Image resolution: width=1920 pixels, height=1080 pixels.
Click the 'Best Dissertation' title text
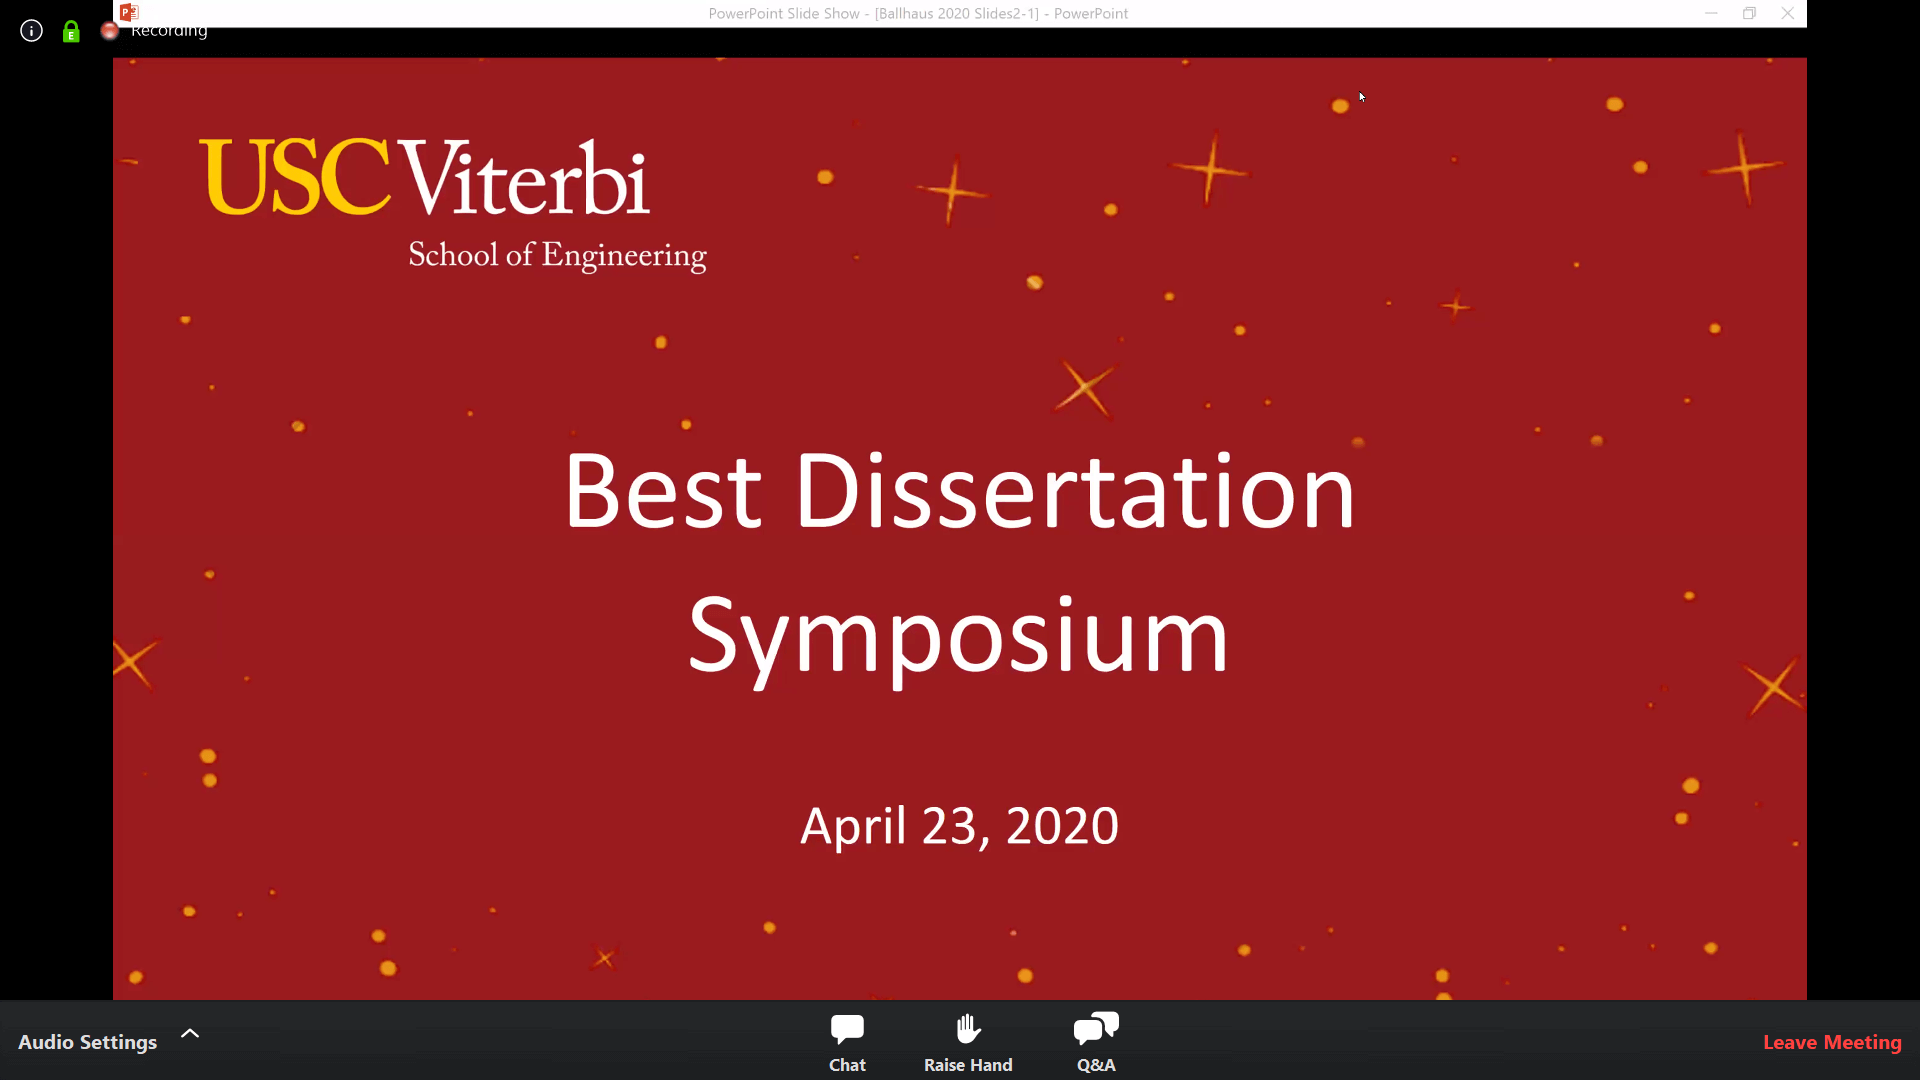click(x=959, y=491)
